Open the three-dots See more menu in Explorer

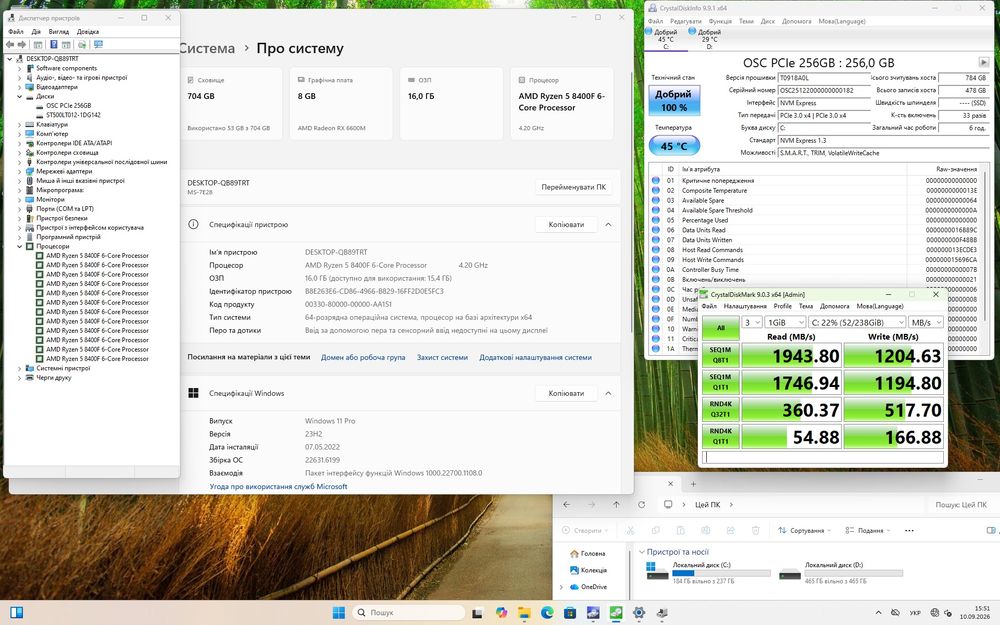pyautogui.click(x=909, y=531)
